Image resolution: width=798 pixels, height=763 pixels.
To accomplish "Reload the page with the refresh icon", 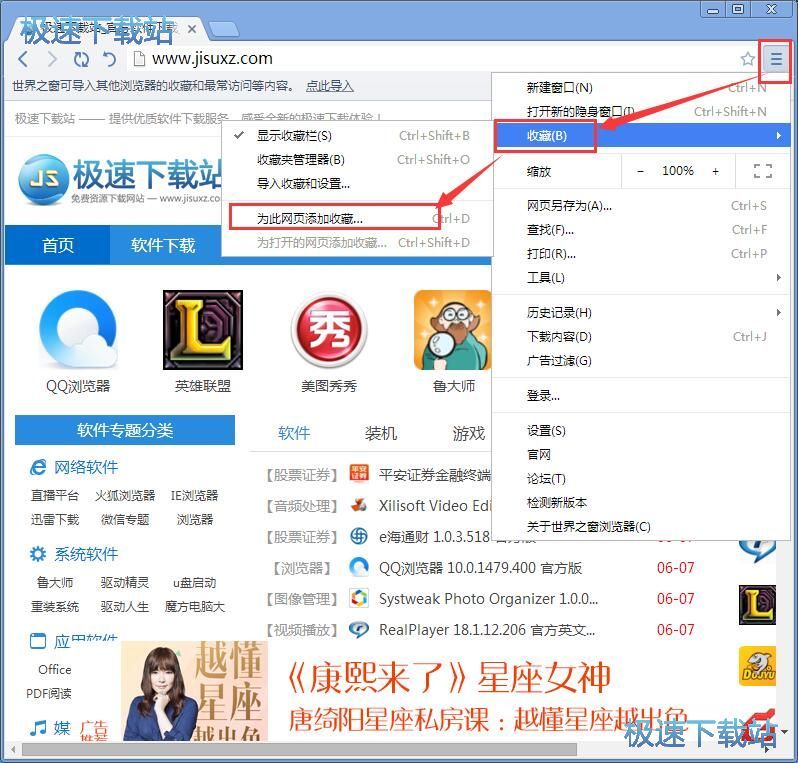I will pyautogui.click(x=81, y=59).
